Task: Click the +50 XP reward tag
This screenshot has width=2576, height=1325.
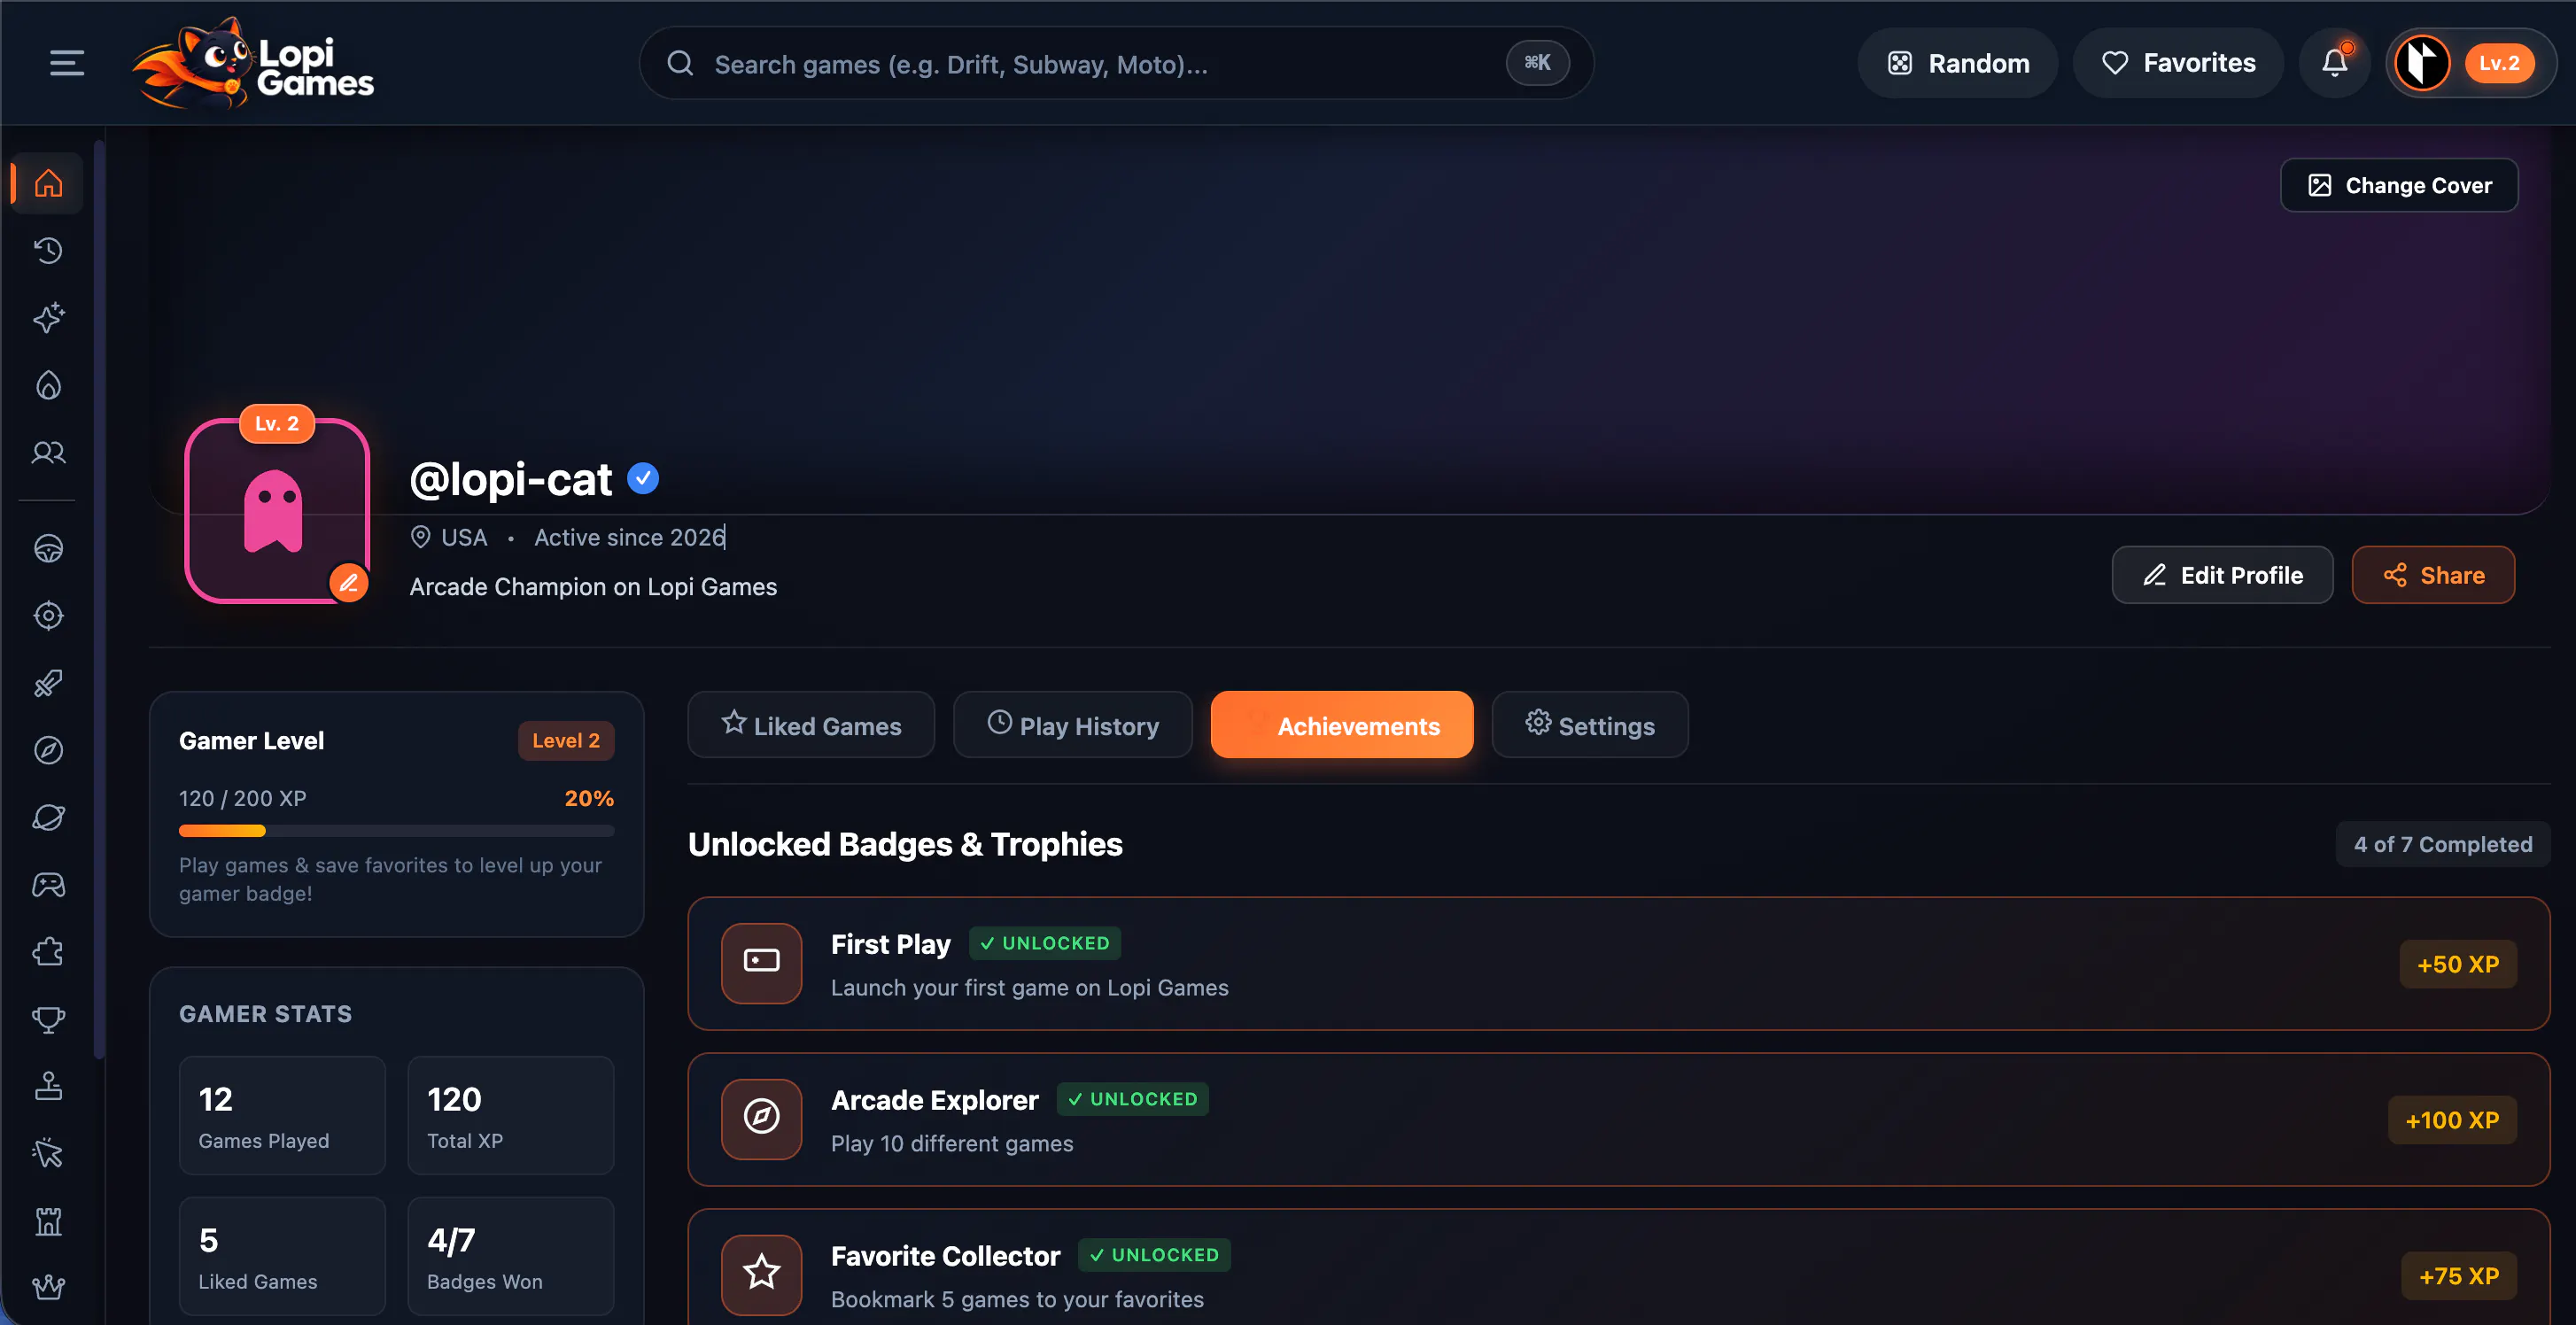Action: (2458, 964)
